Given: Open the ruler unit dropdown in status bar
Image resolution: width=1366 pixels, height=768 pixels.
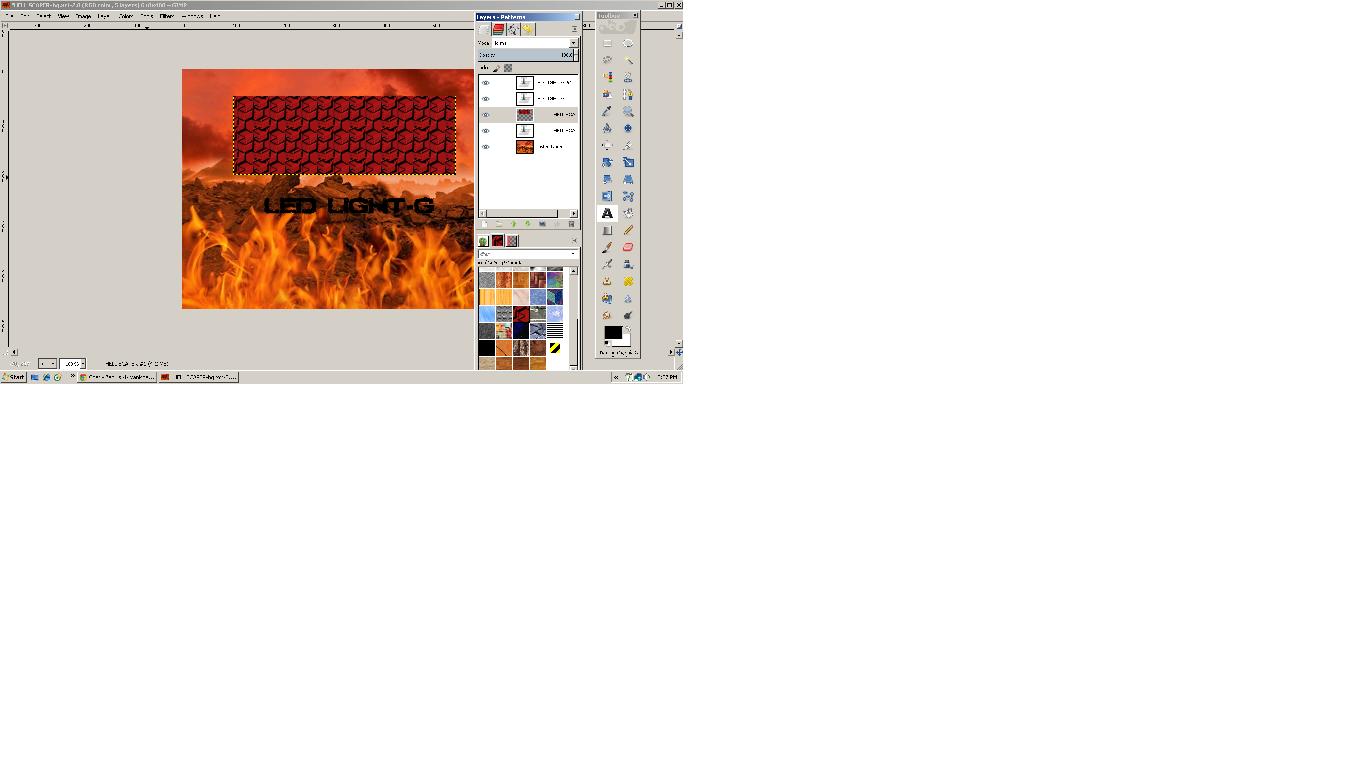Looking at the screenshot, I should coord(48,364).
